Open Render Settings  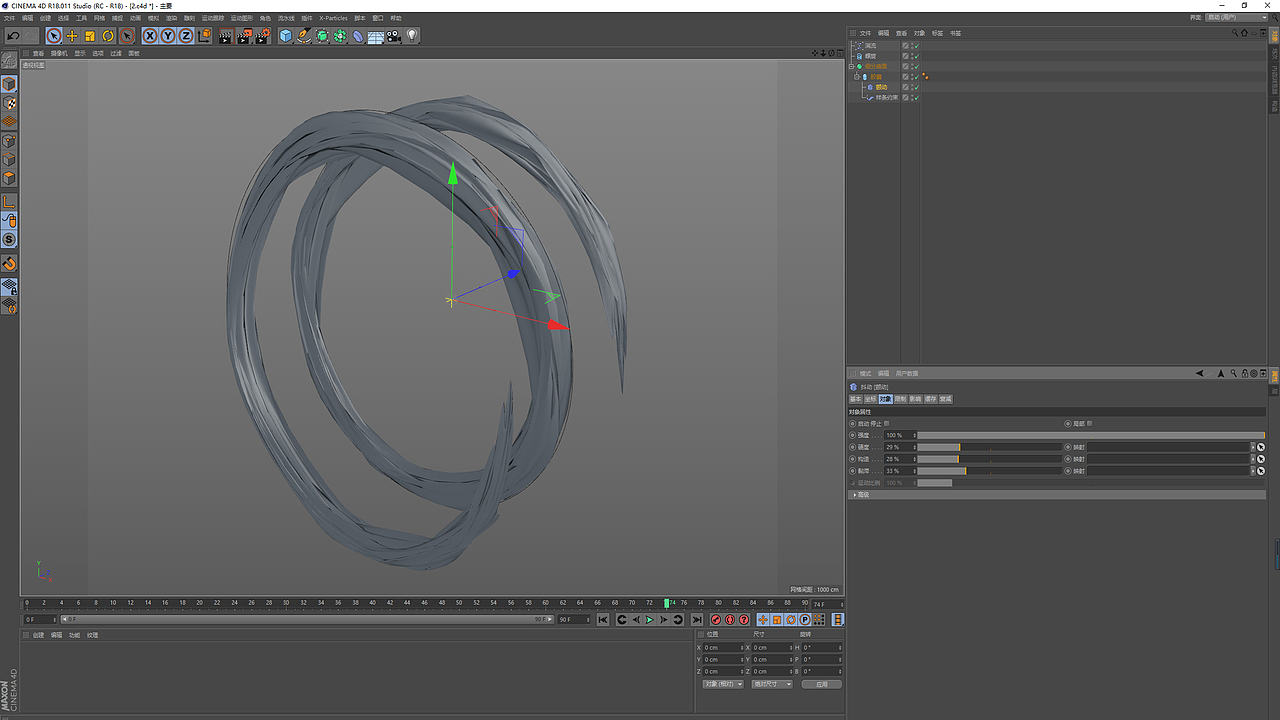point(263,36)
